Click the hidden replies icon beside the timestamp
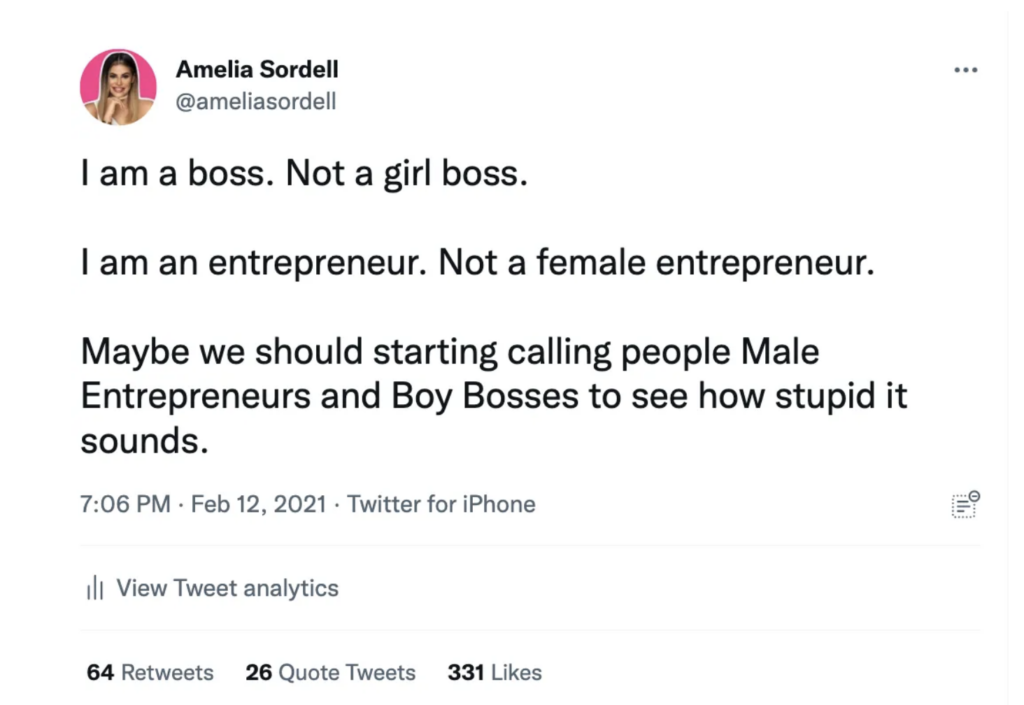Image resolution: width=1024 pixels, height=705 pixels. pos(965,504)
